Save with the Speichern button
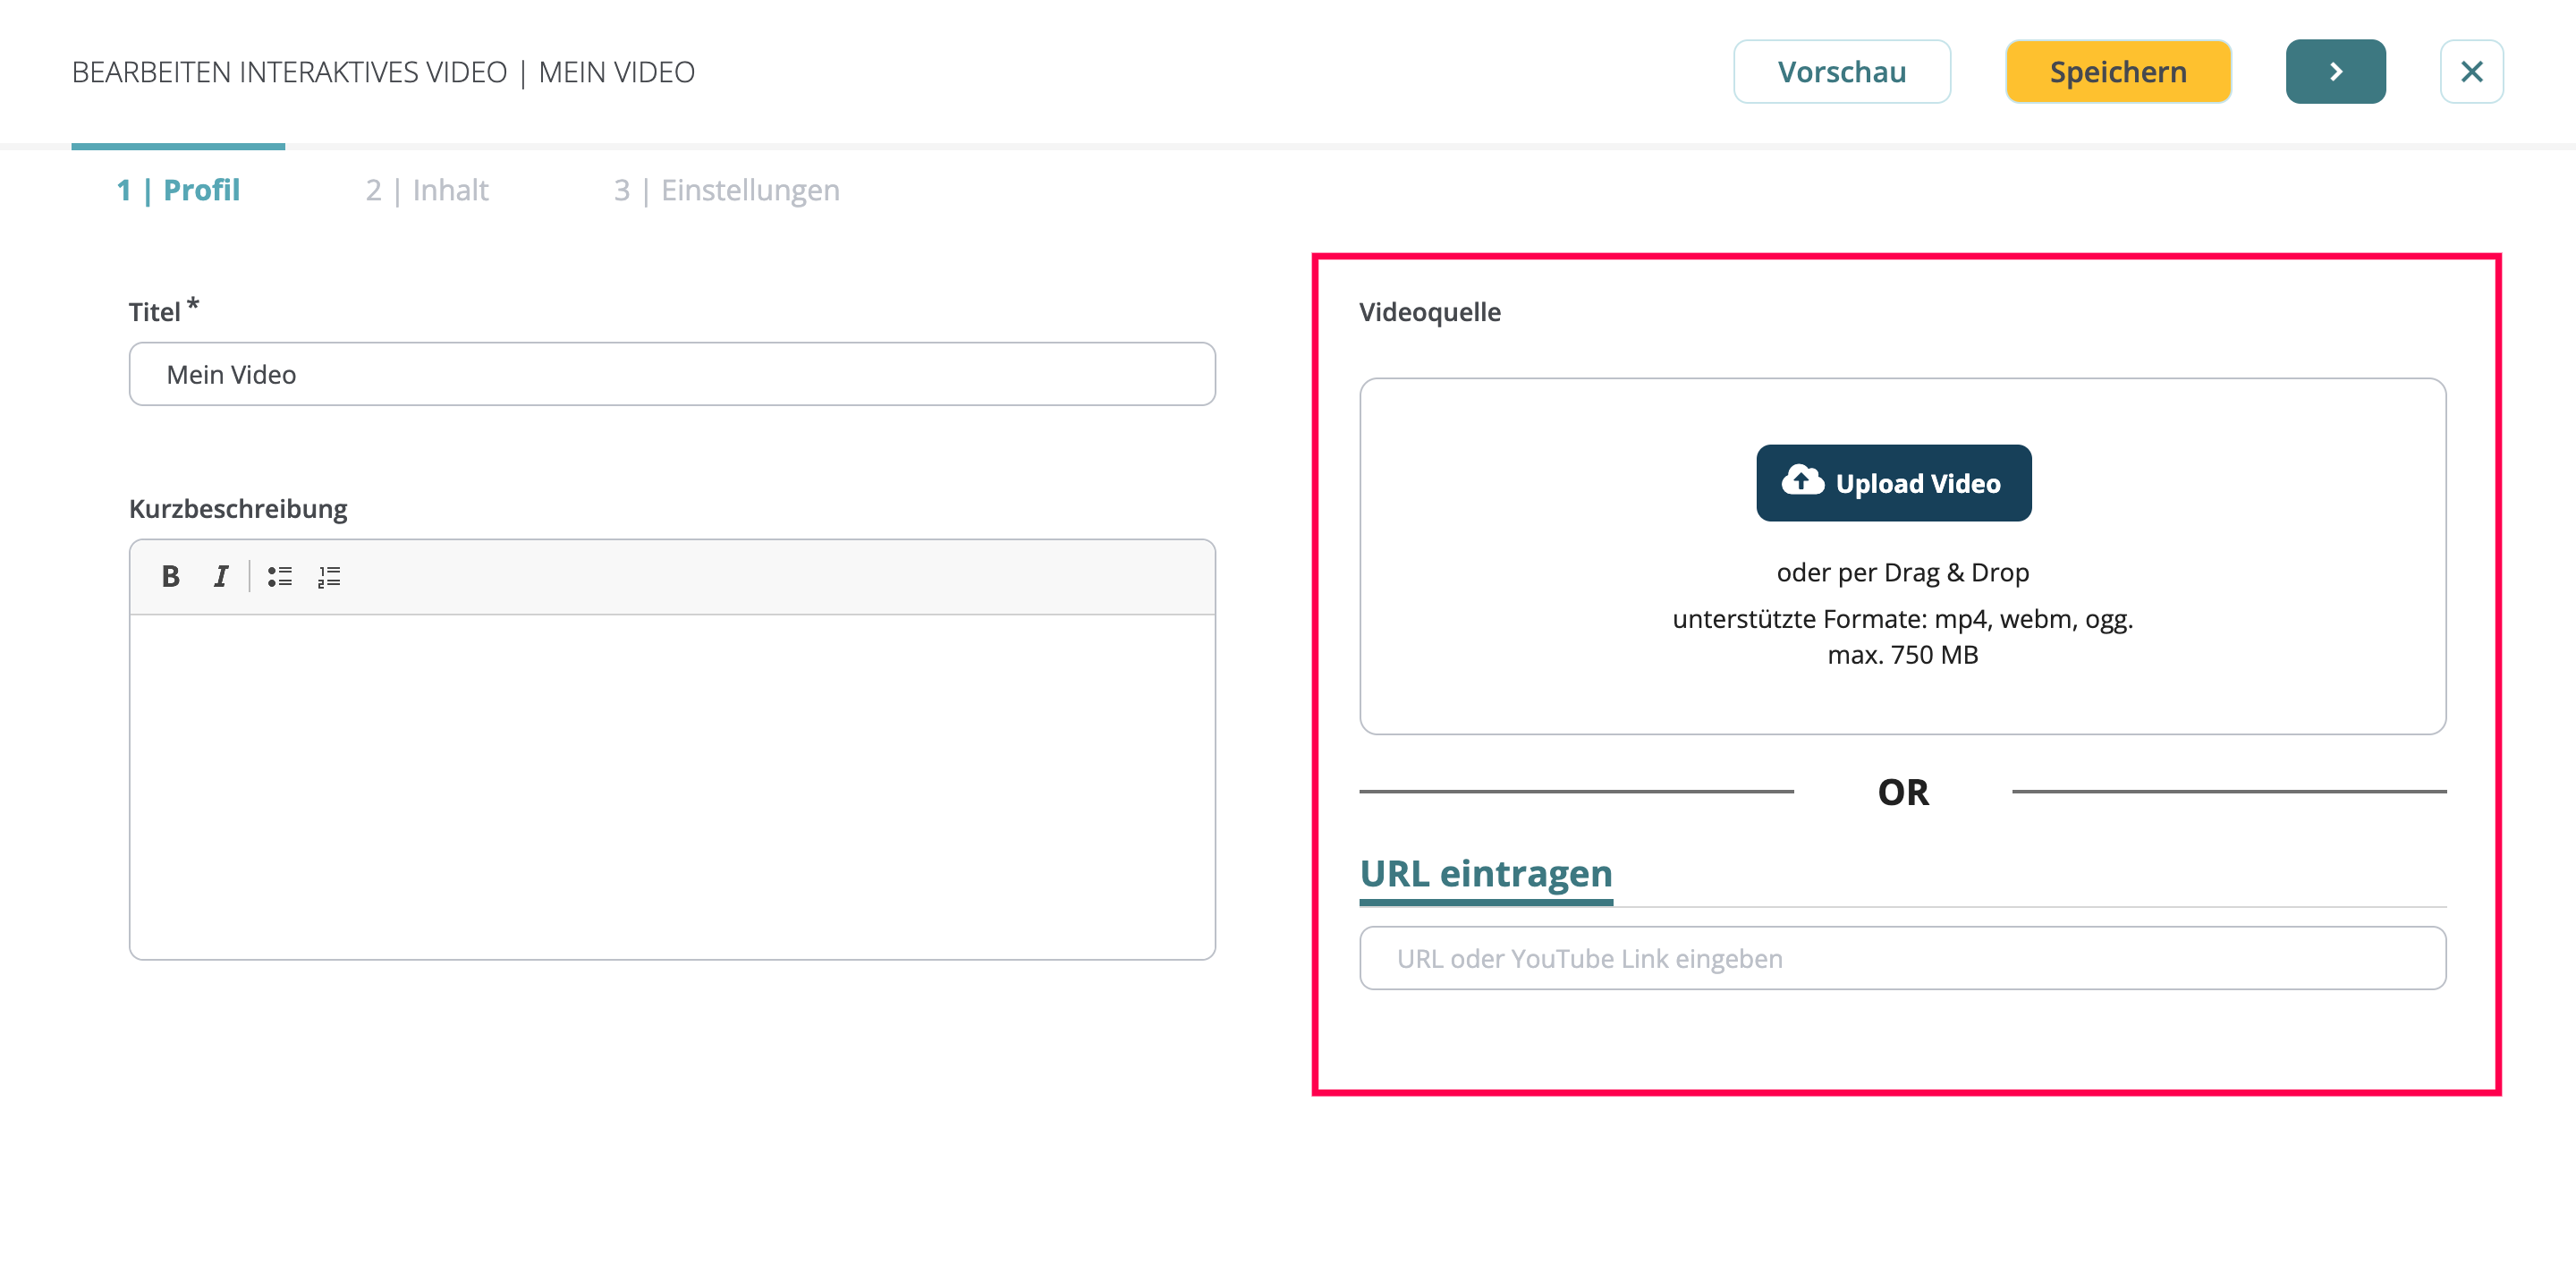Screen dimensions: 2576x1272 pyautogui.click(x=2118, y=72)
